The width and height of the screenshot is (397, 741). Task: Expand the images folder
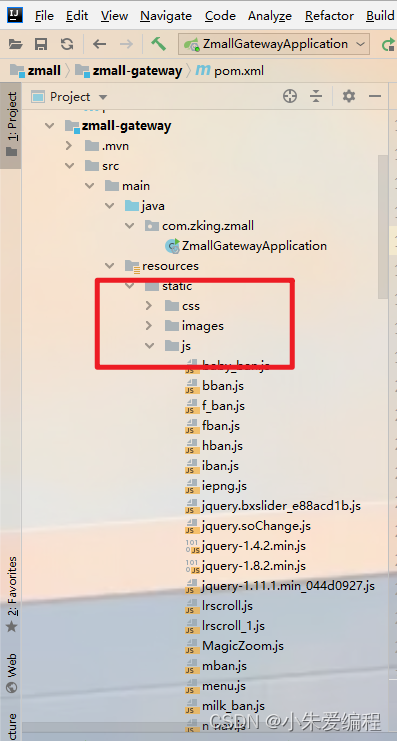pyautogui.click(x=149, y=326)
